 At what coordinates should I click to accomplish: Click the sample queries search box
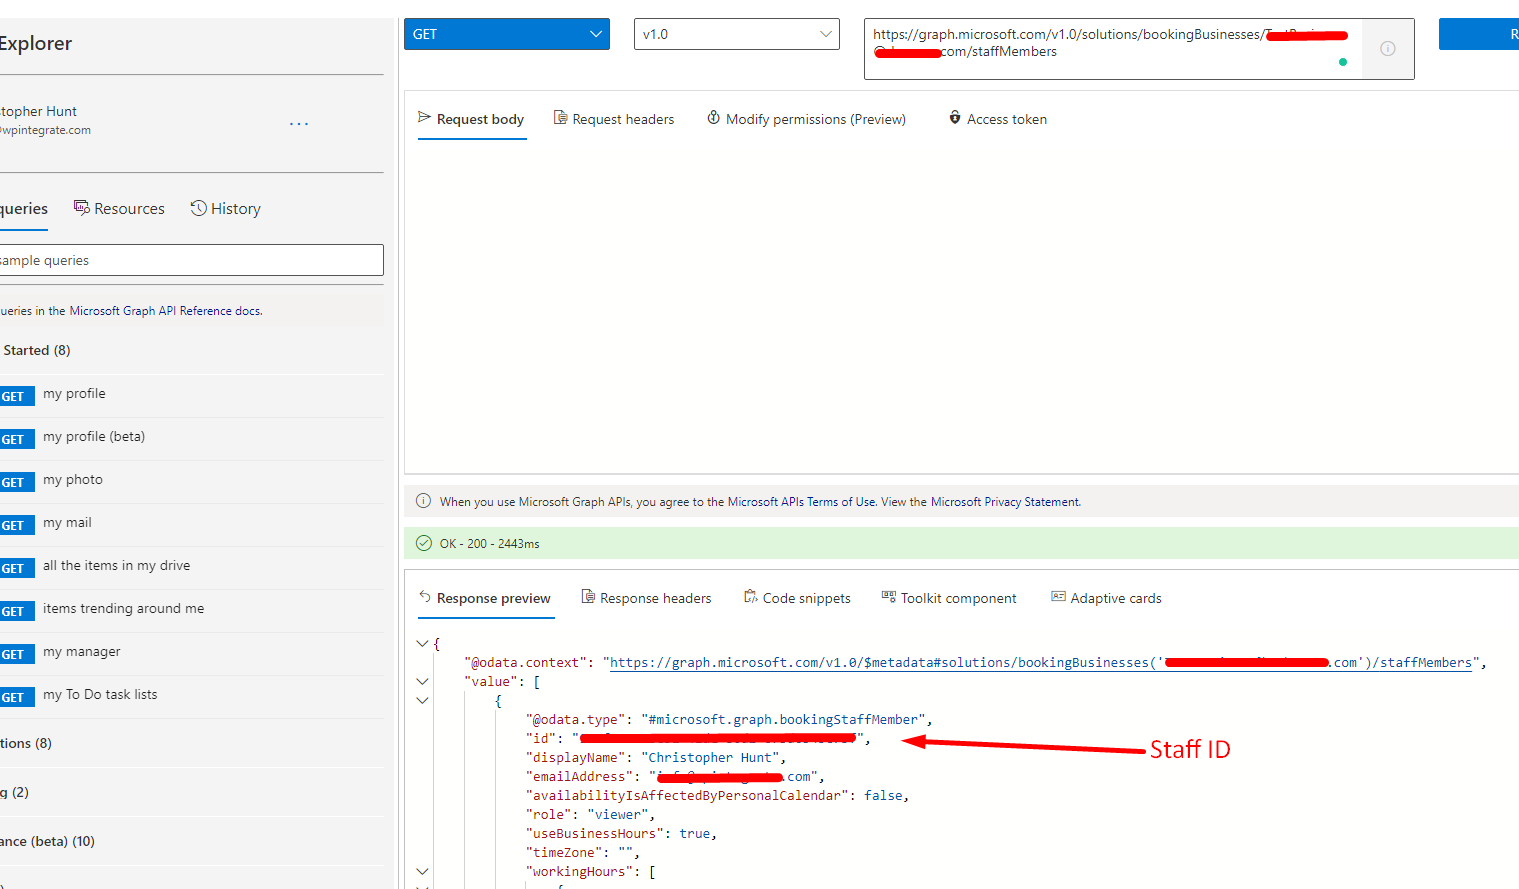click(191, 260)
